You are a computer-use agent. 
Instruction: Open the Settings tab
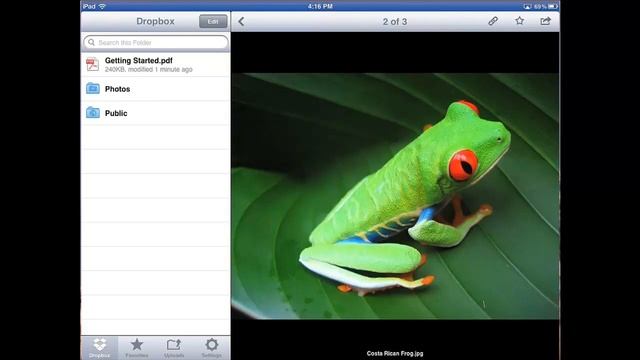[211, 348]
